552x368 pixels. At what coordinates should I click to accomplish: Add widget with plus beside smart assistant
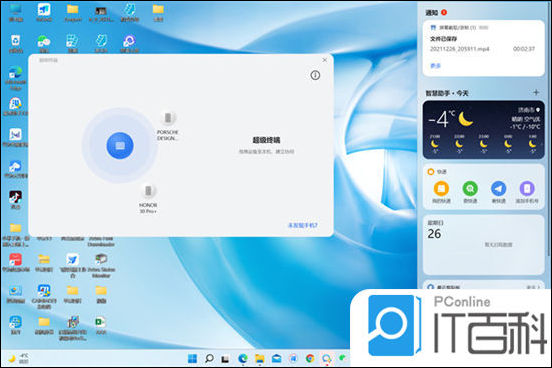pyautogui.click(x=536, y=93)
